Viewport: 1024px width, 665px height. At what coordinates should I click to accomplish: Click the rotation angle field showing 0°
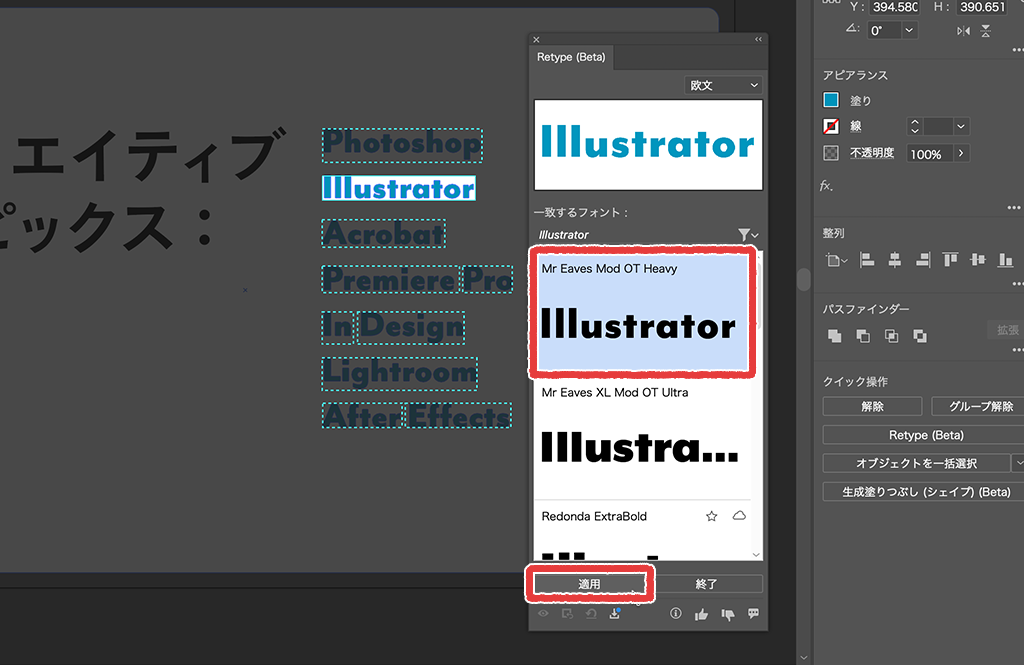click(x=884, y=31)
